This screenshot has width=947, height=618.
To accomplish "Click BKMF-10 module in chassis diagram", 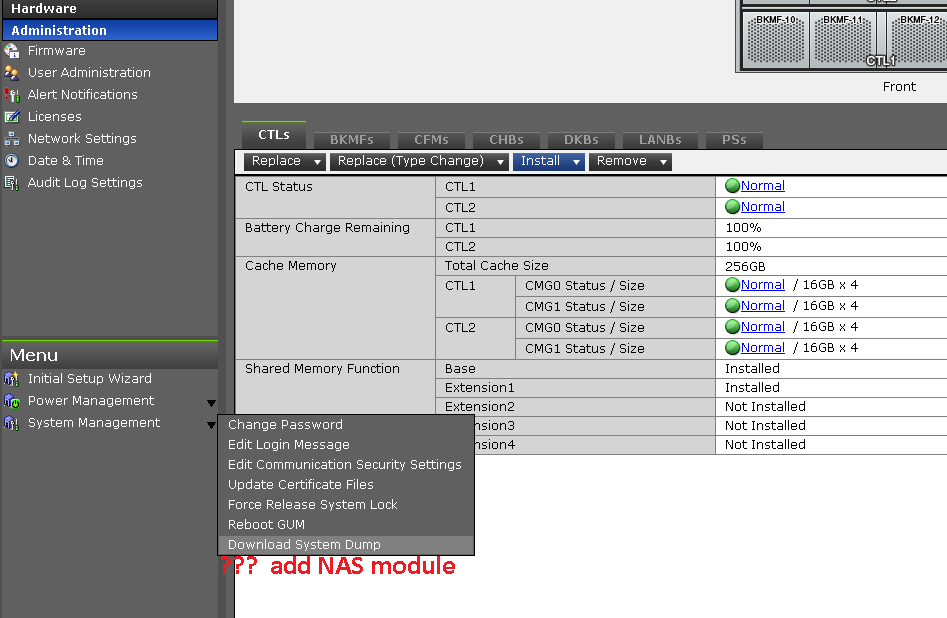I will pyautogui.click(x=775, y=39).
